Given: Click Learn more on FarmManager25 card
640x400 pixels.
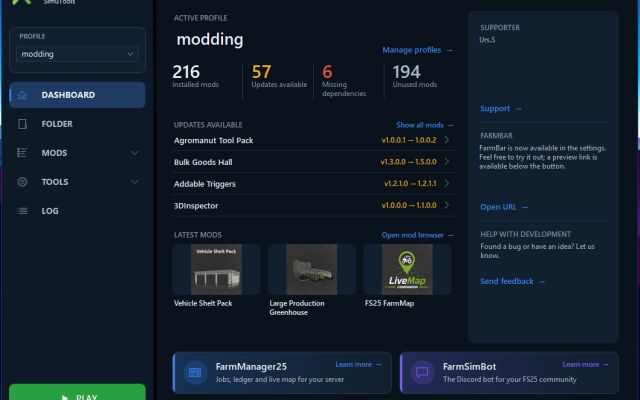Looking at the screenshot, I should click(358, 364).
